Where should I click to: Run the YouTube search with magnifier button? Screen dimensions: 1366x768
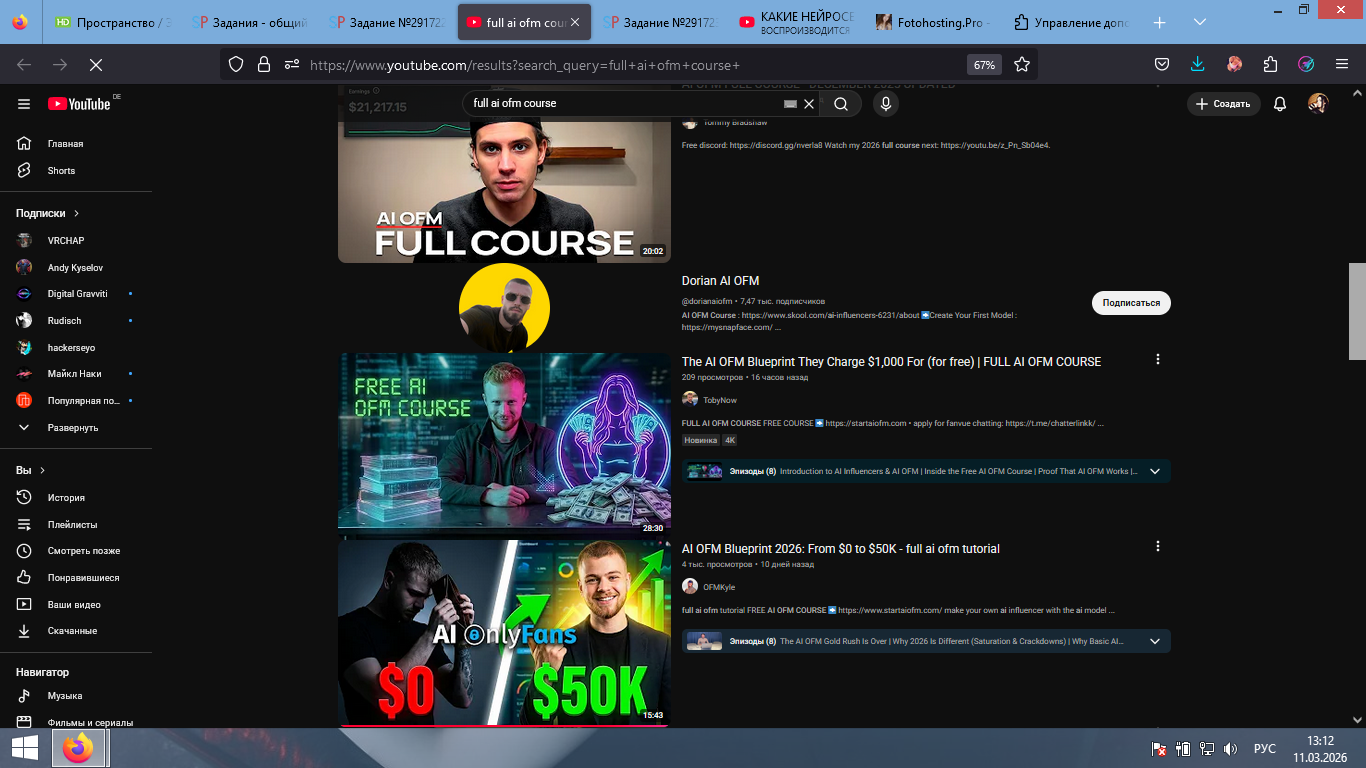841,104
